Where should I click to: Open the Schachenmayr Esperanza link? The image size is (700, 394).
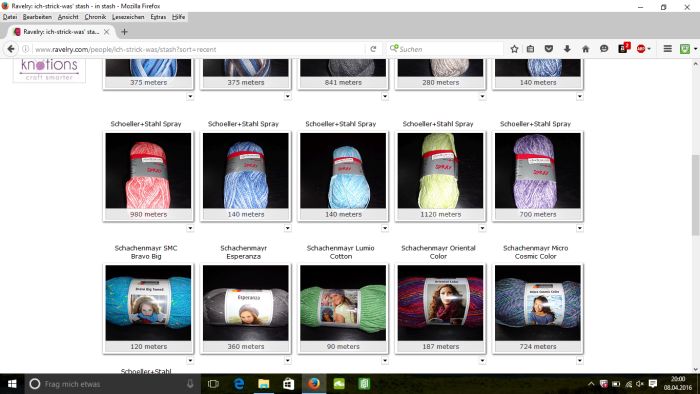[243, 252]
